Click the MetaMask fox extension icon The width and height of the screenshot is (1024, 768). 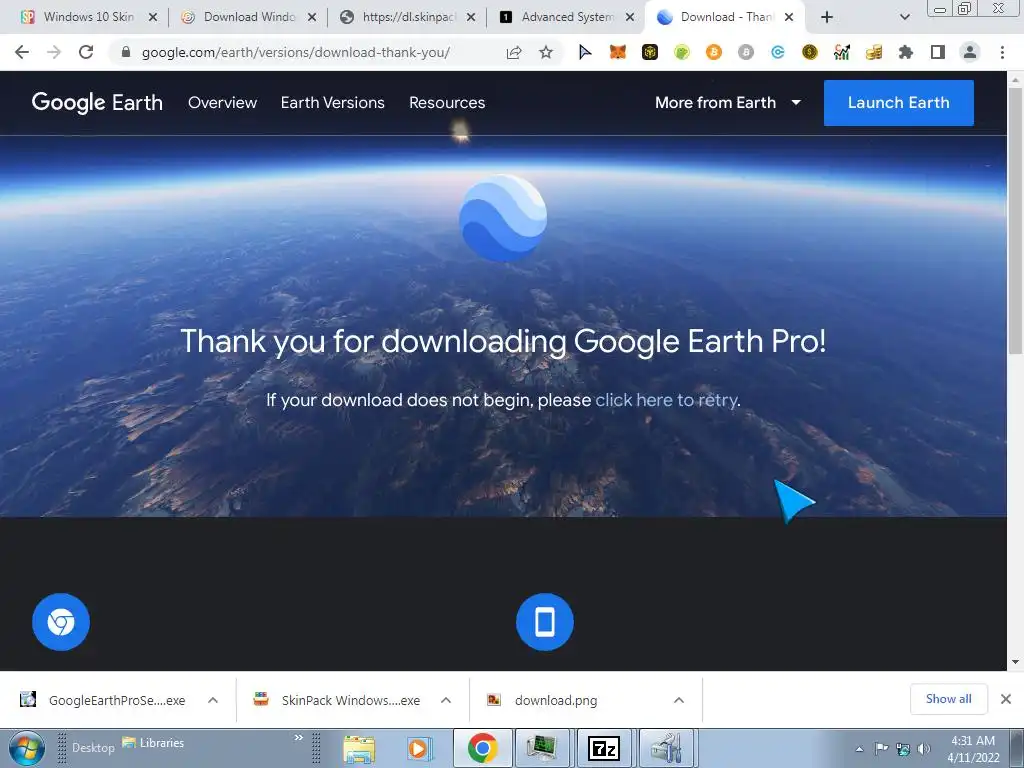tap(617, 52)
